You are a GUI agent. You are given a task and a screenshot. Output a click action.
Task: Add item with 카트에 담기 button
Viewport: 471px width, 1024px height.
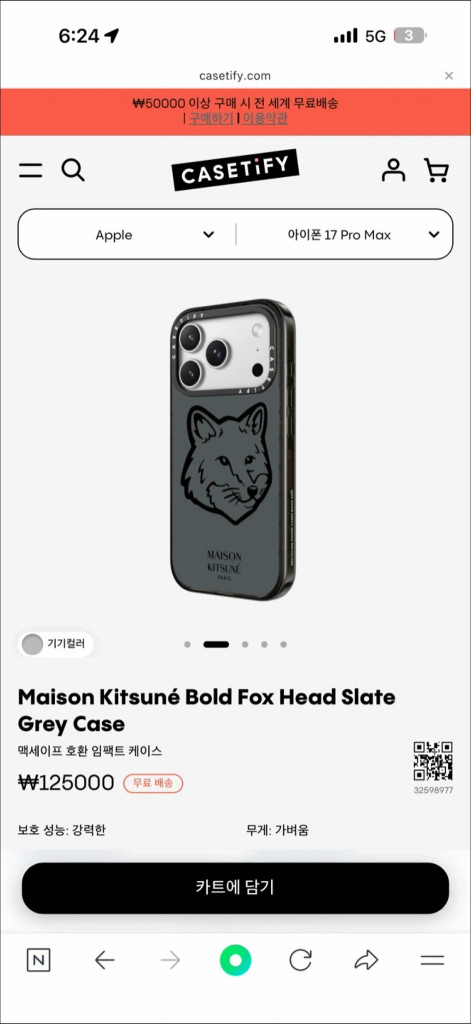[235, 888]
